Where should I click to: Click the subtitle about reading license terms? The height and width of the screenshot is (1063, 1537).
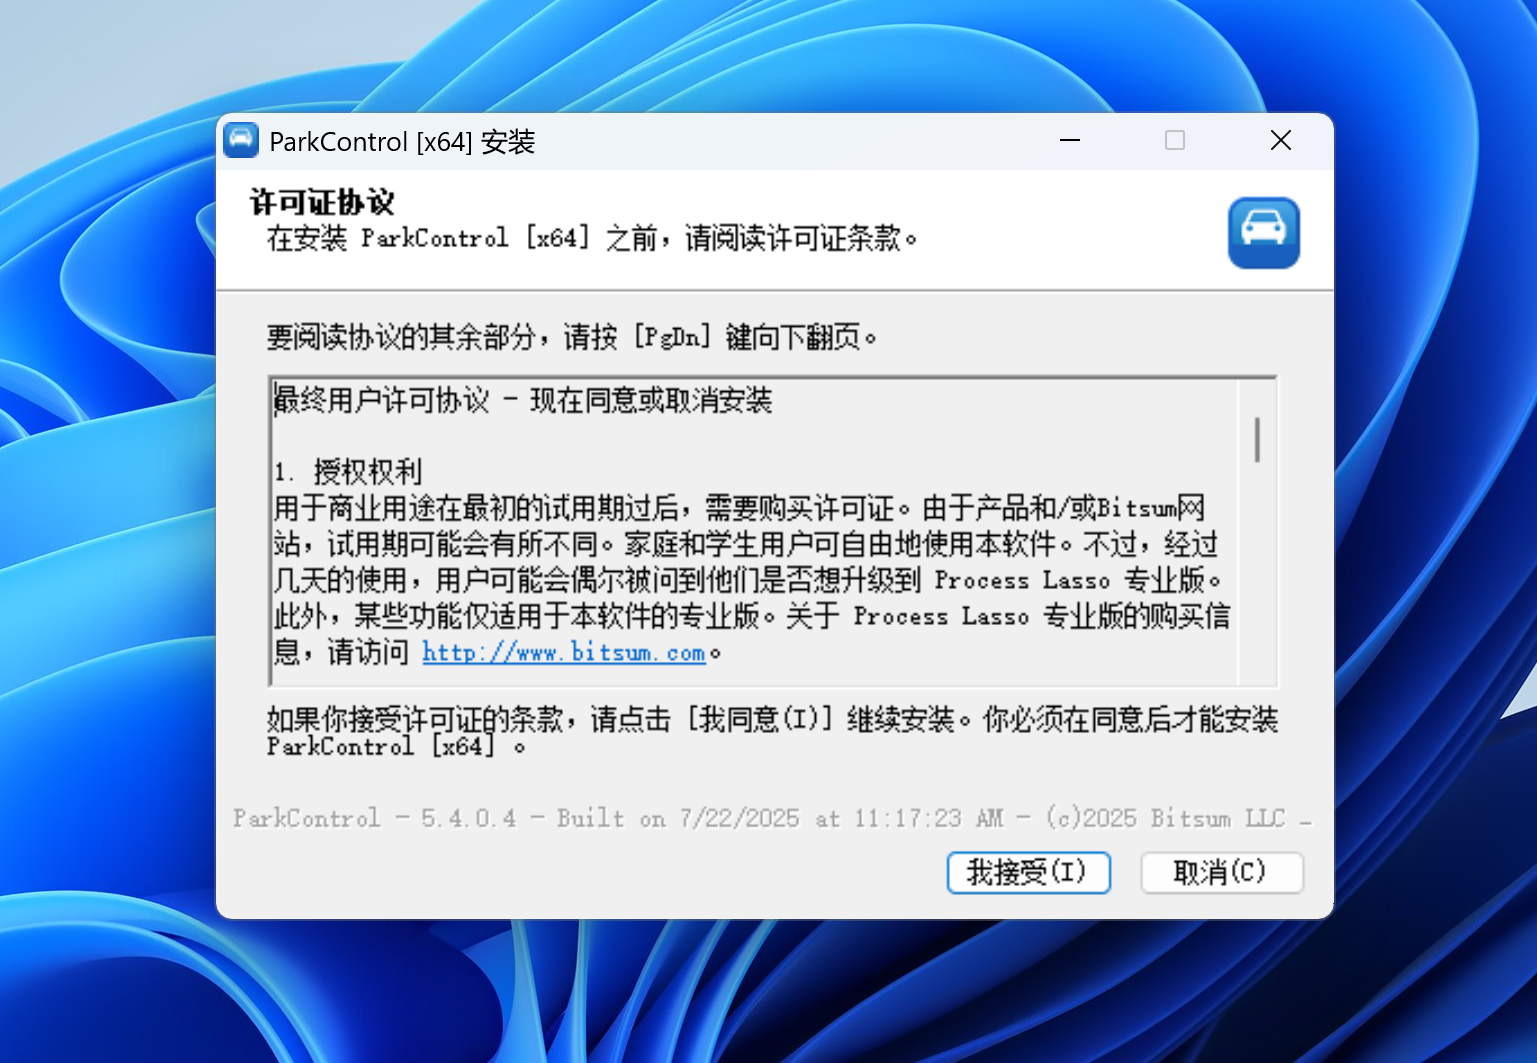point(592,238)
